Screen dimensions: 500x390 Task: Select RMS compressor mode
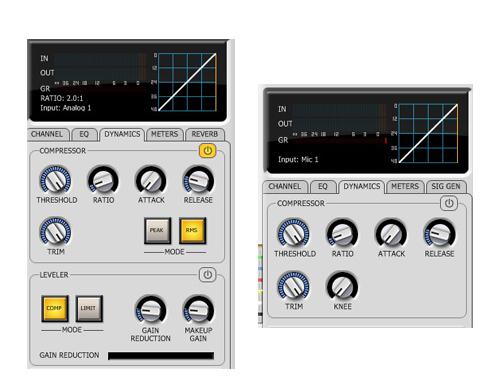tap(192, 231)
